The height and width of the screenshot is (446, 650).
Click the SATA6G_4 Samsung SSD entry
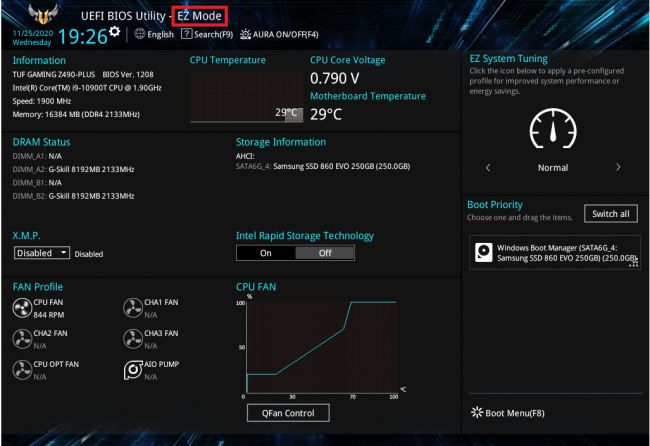(323, 166)
